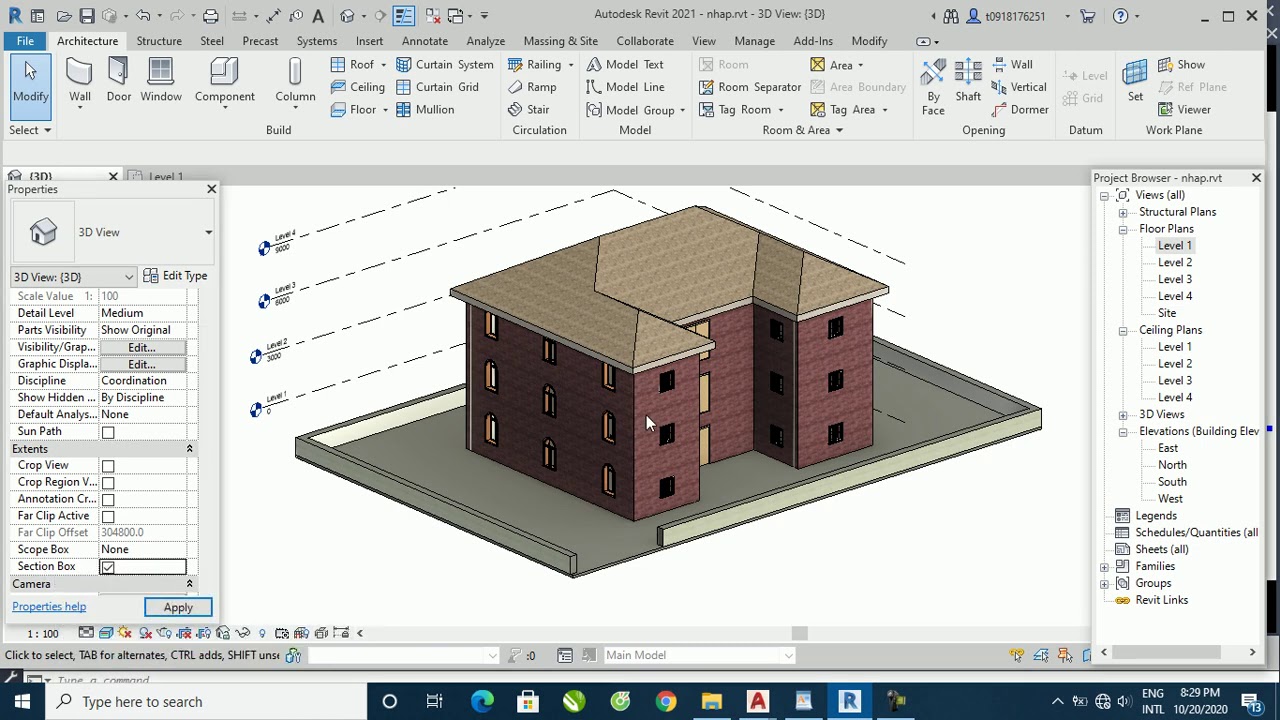Select the Ceiling tool
Screen dimensions: 1280x720
(357, 87)
